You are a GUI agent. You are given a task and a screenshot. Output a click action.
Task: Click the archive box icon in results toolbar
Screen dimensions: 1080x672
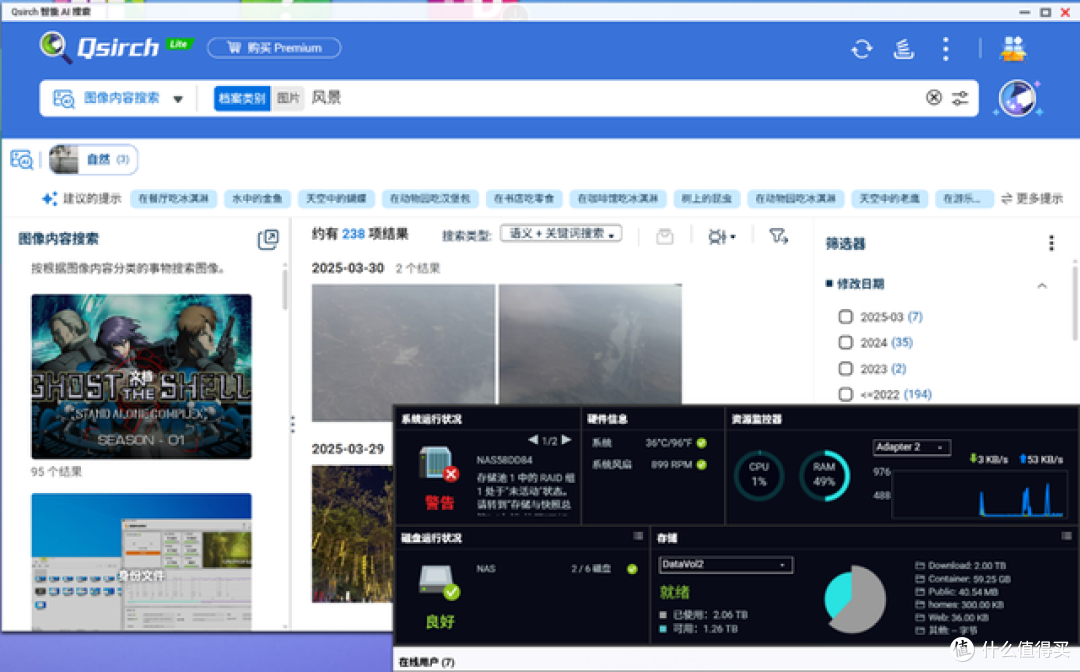(x=665, y=236)
